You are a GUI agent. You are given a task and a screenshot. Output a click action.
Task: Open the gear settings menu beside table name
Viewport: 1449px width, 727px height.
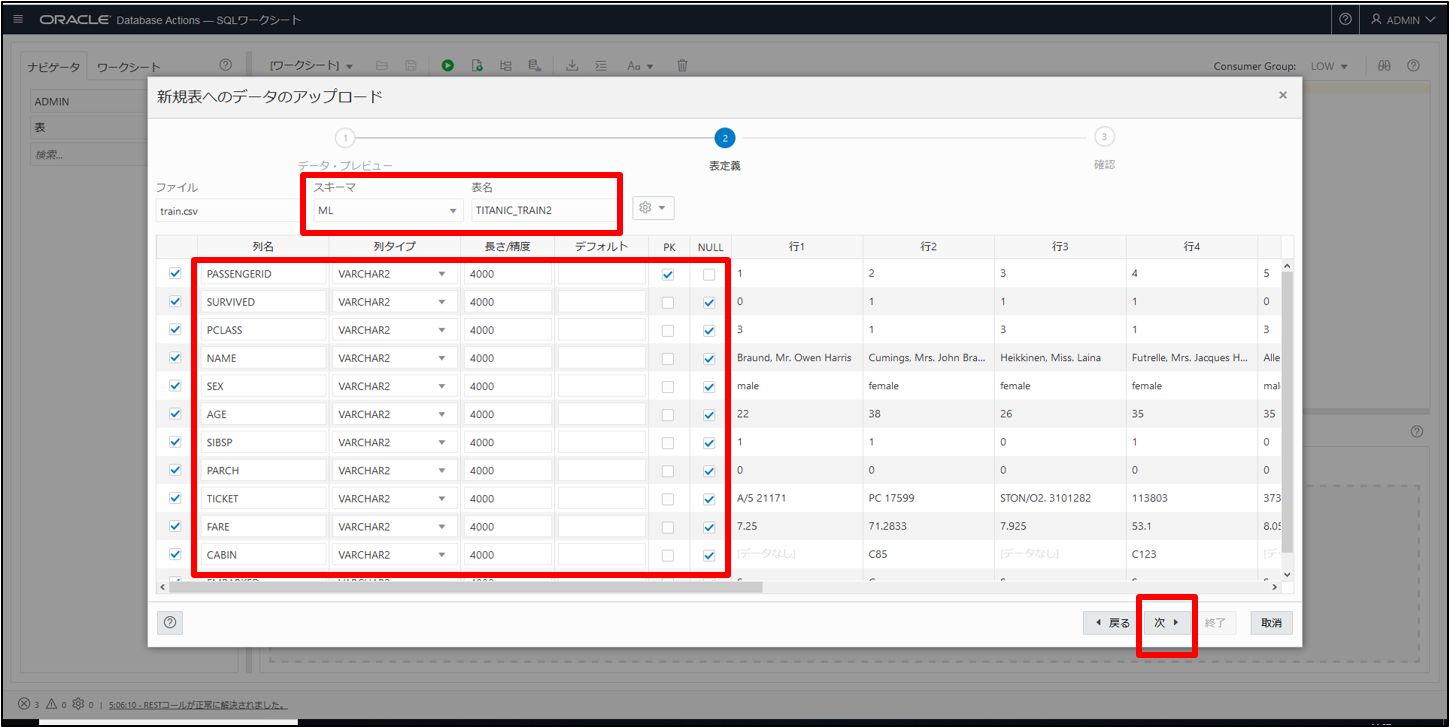pyautogui.click(x=654, y=208)
